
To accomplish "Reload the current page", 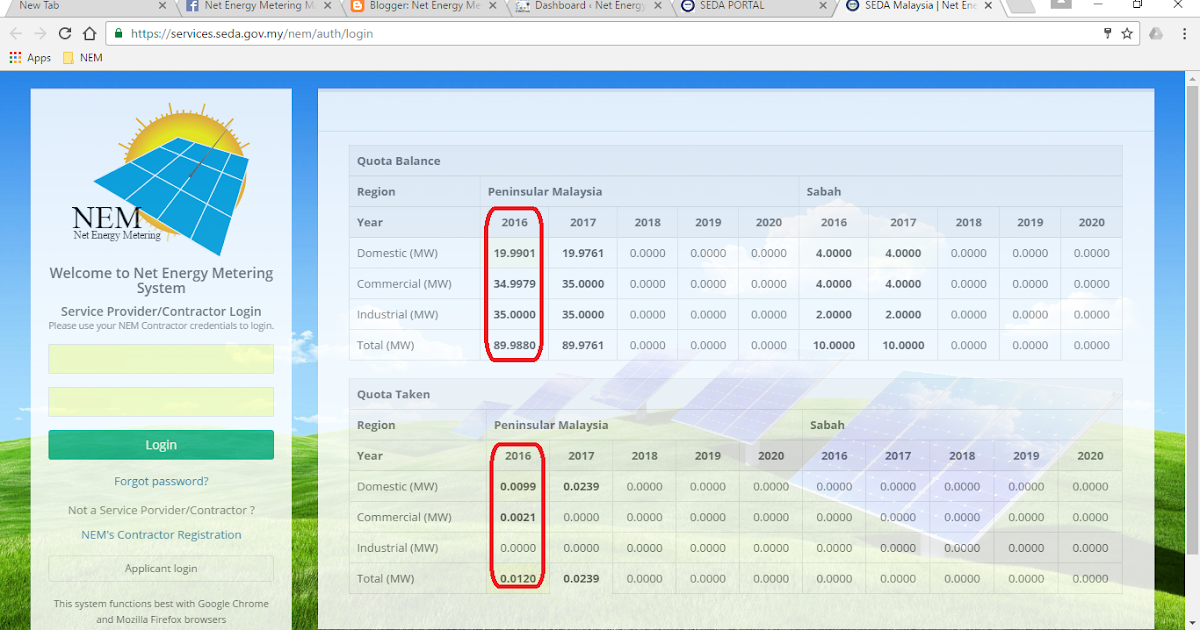I will (64, 33).
